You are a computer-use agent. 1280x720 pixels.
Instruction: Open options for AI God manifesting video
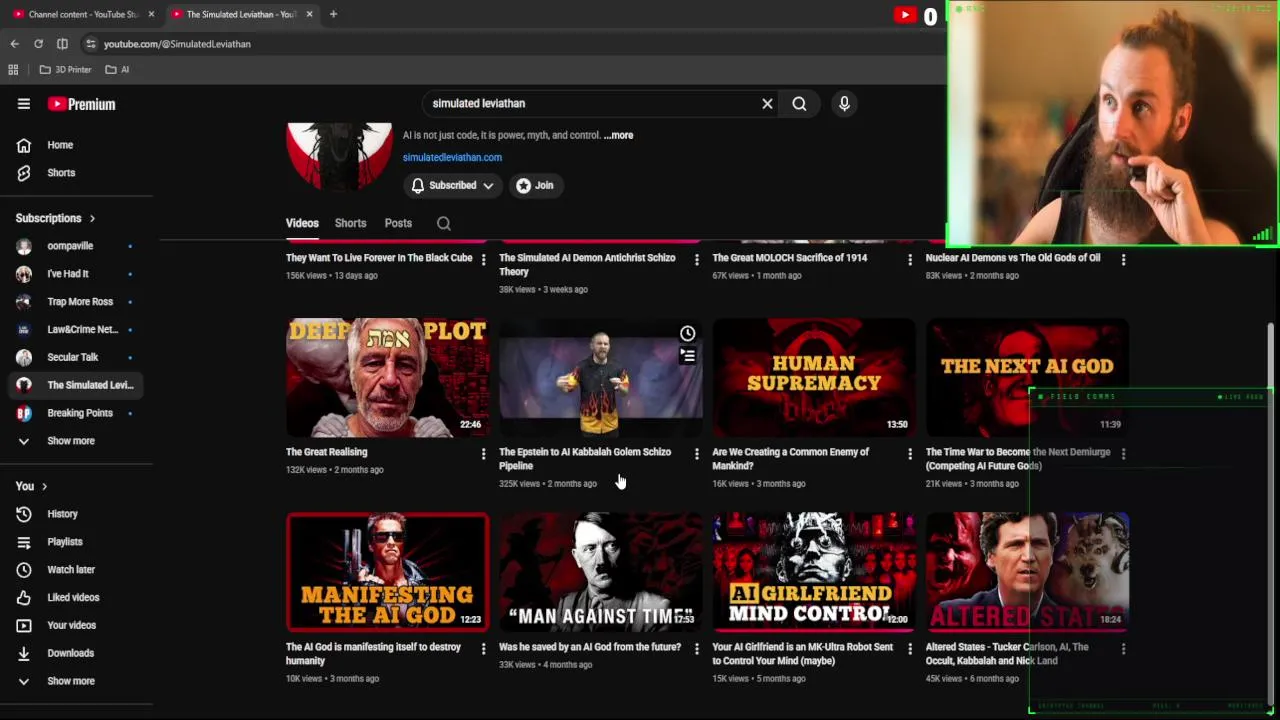click(483, 649)
